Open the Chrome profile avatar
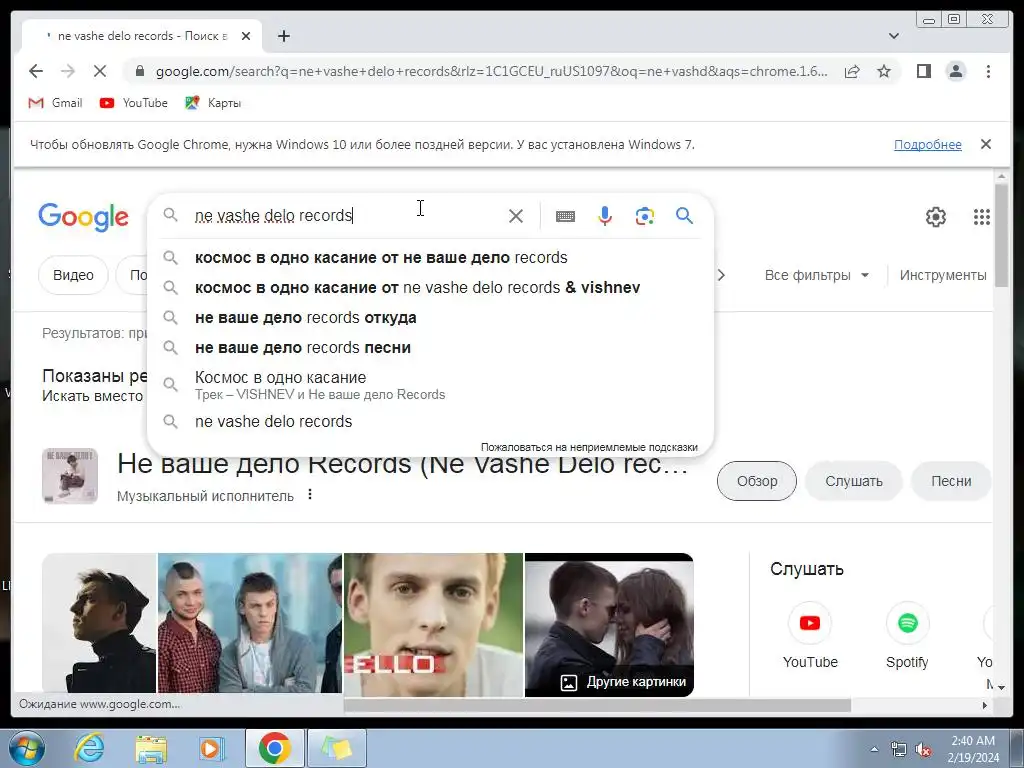1024x768 pixels. coord(955,71)
